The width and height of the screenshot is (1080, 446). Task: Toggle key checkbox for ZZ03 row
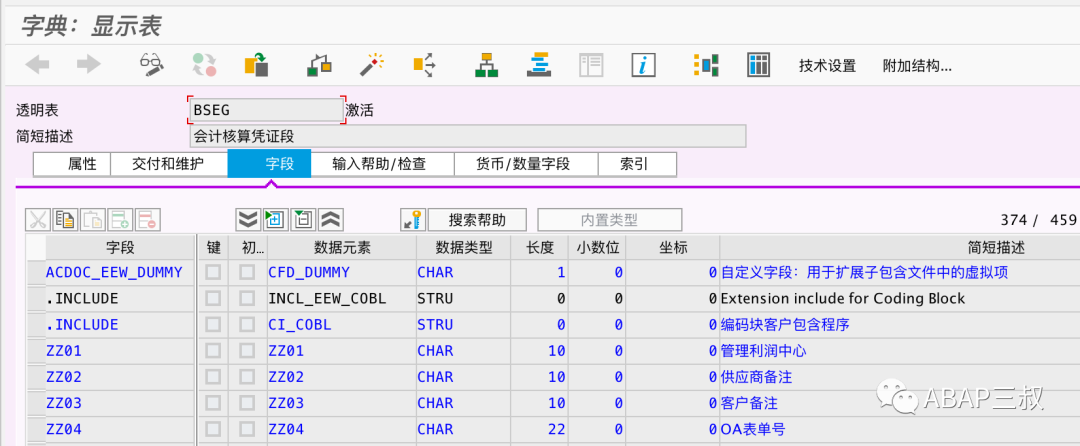coord(214,403)
